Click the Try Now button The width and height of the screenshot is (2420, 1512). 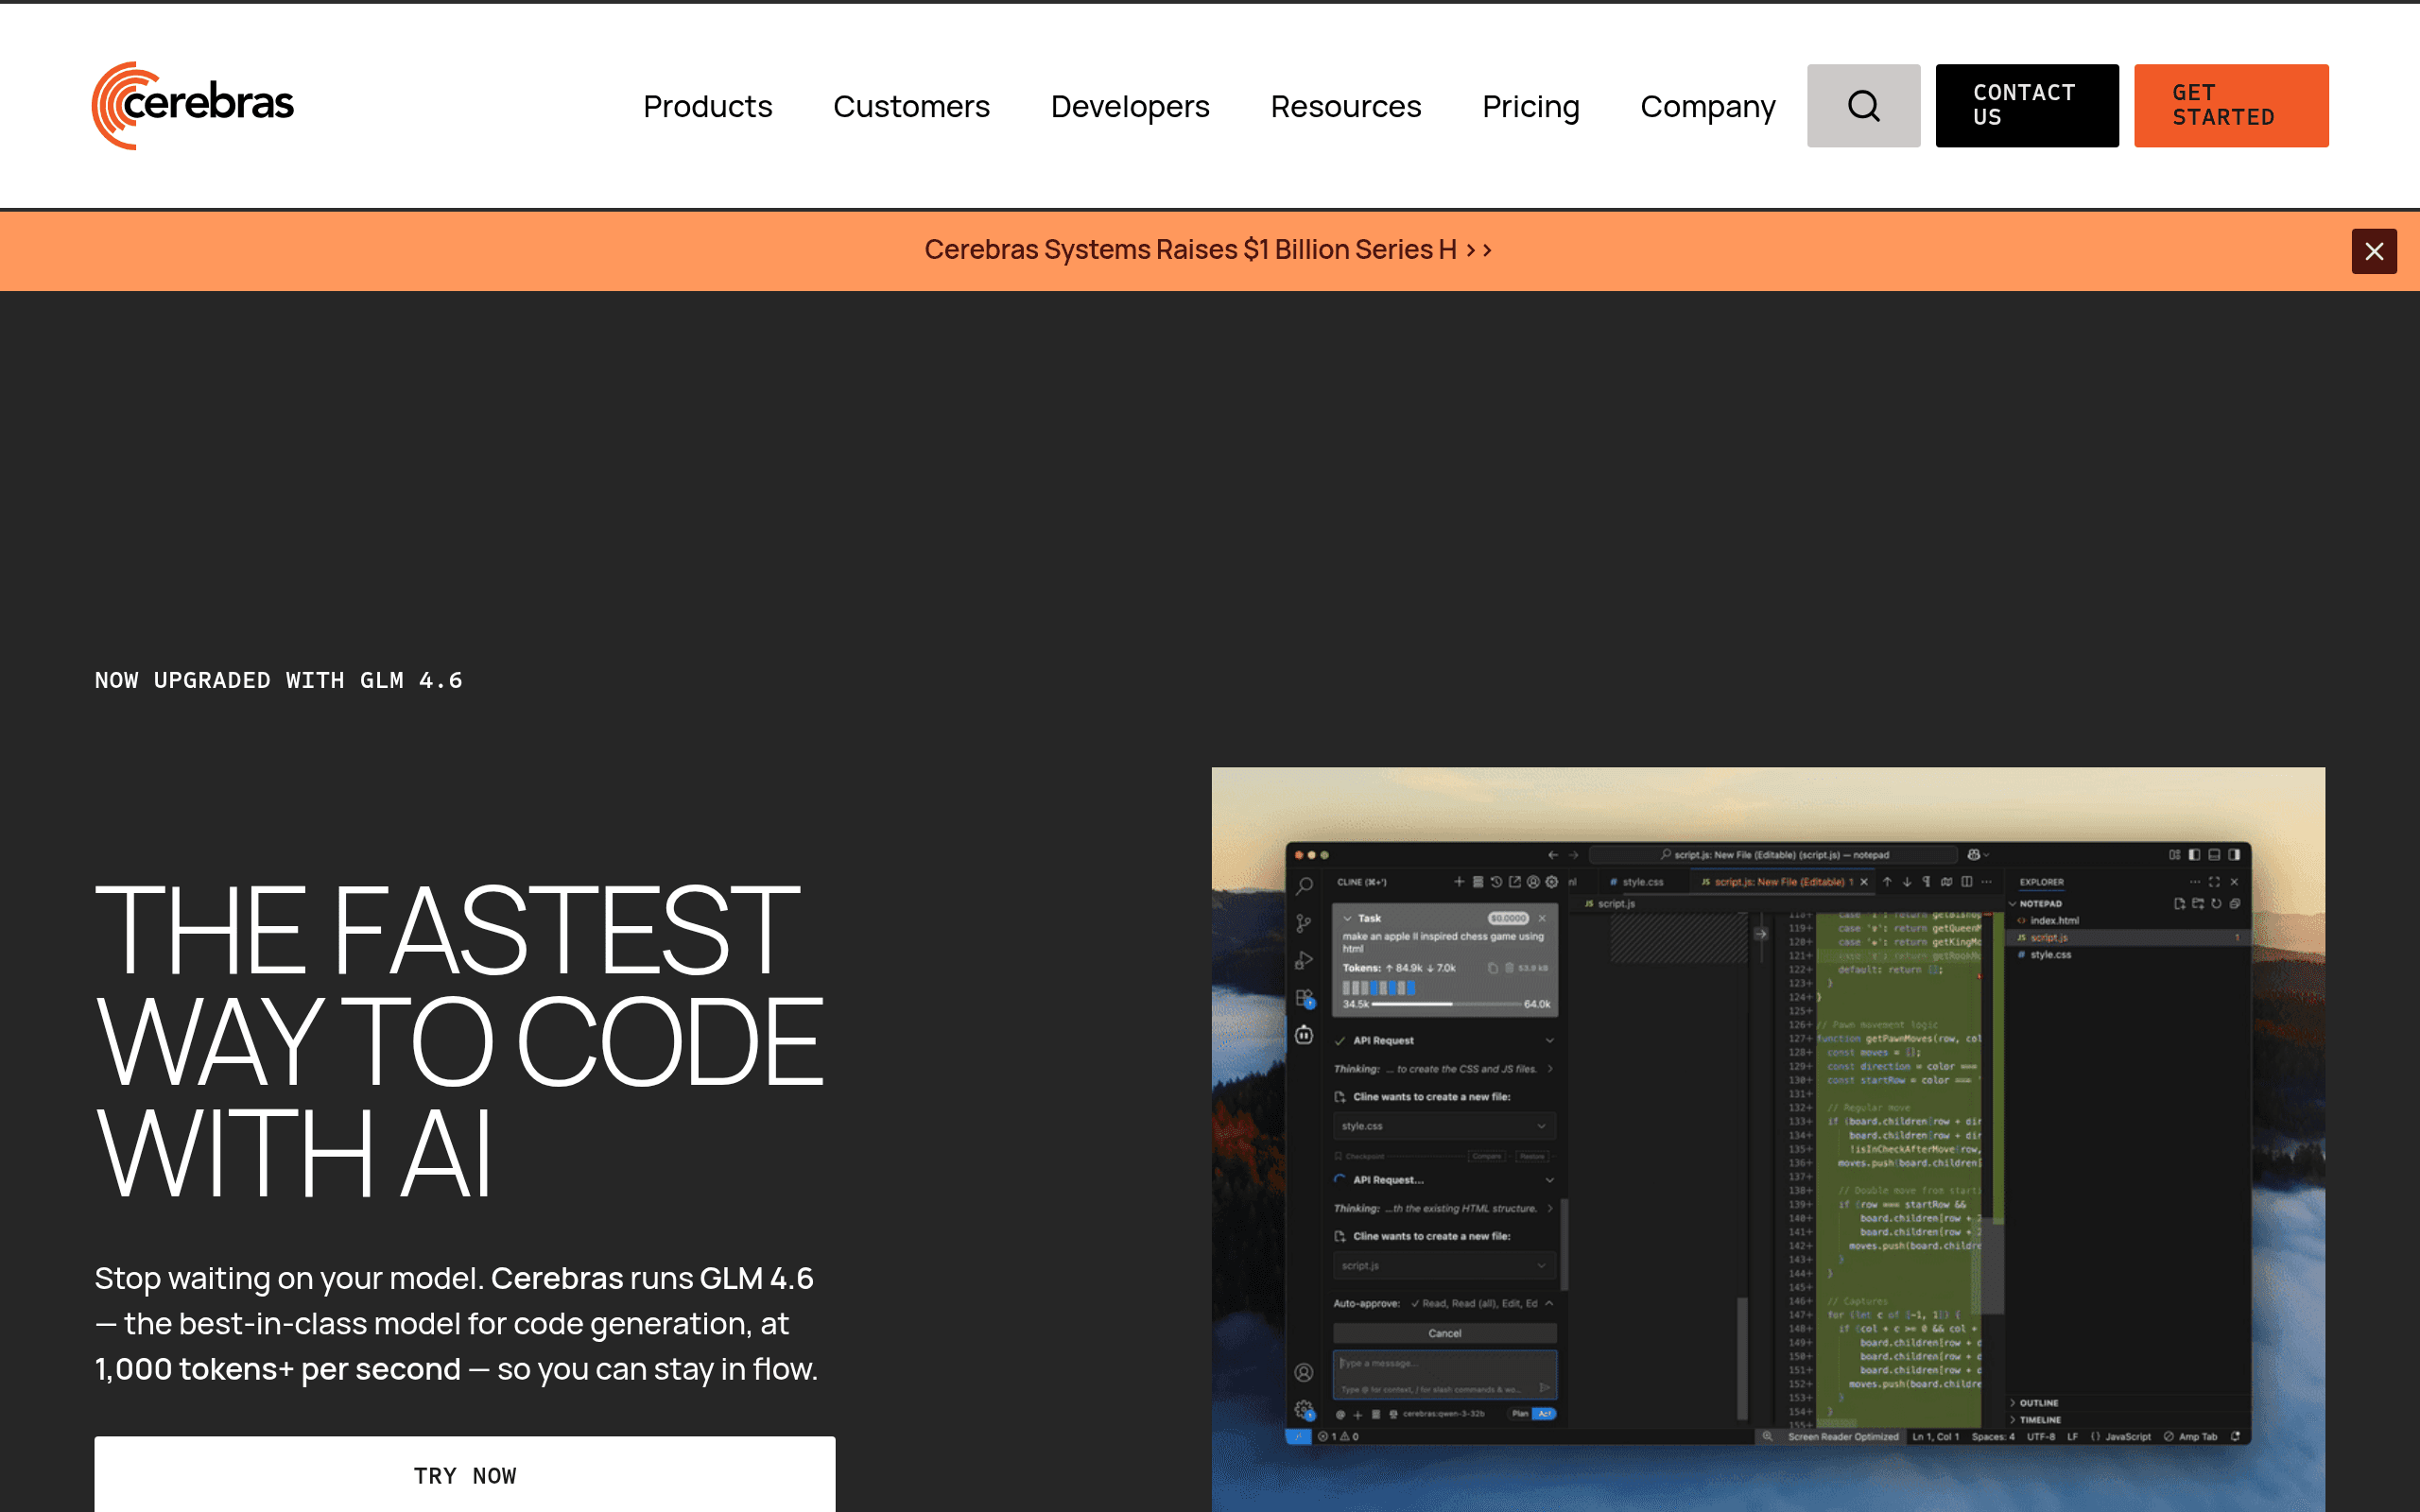465,1475
